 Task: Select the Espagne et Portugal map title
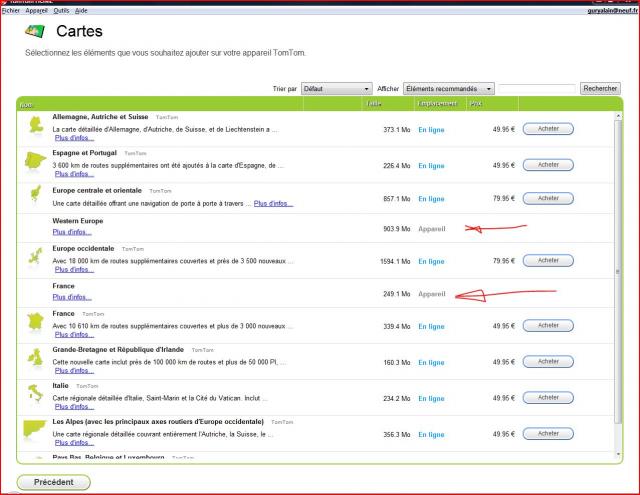tap(84, 153)
